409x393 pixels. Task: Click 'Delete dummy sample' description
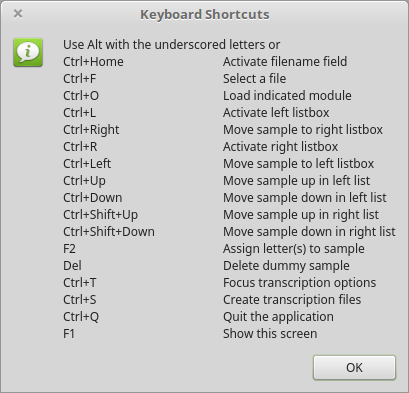pyautogui.click(x=286, y=266)
